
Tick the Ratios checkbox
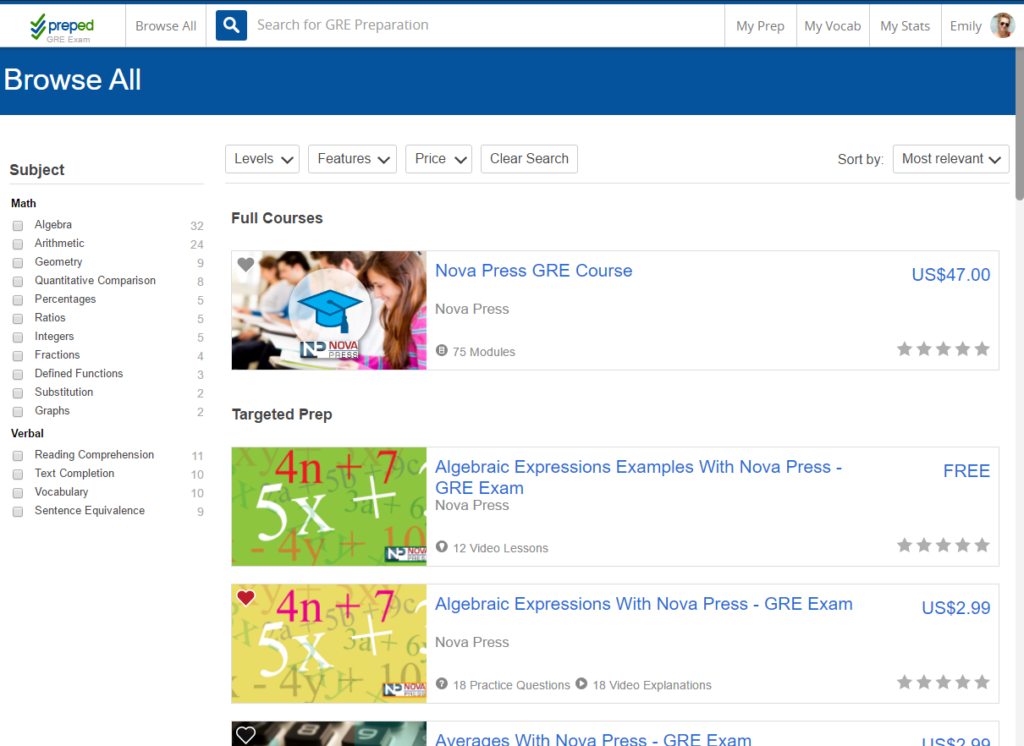click(18, 318)
